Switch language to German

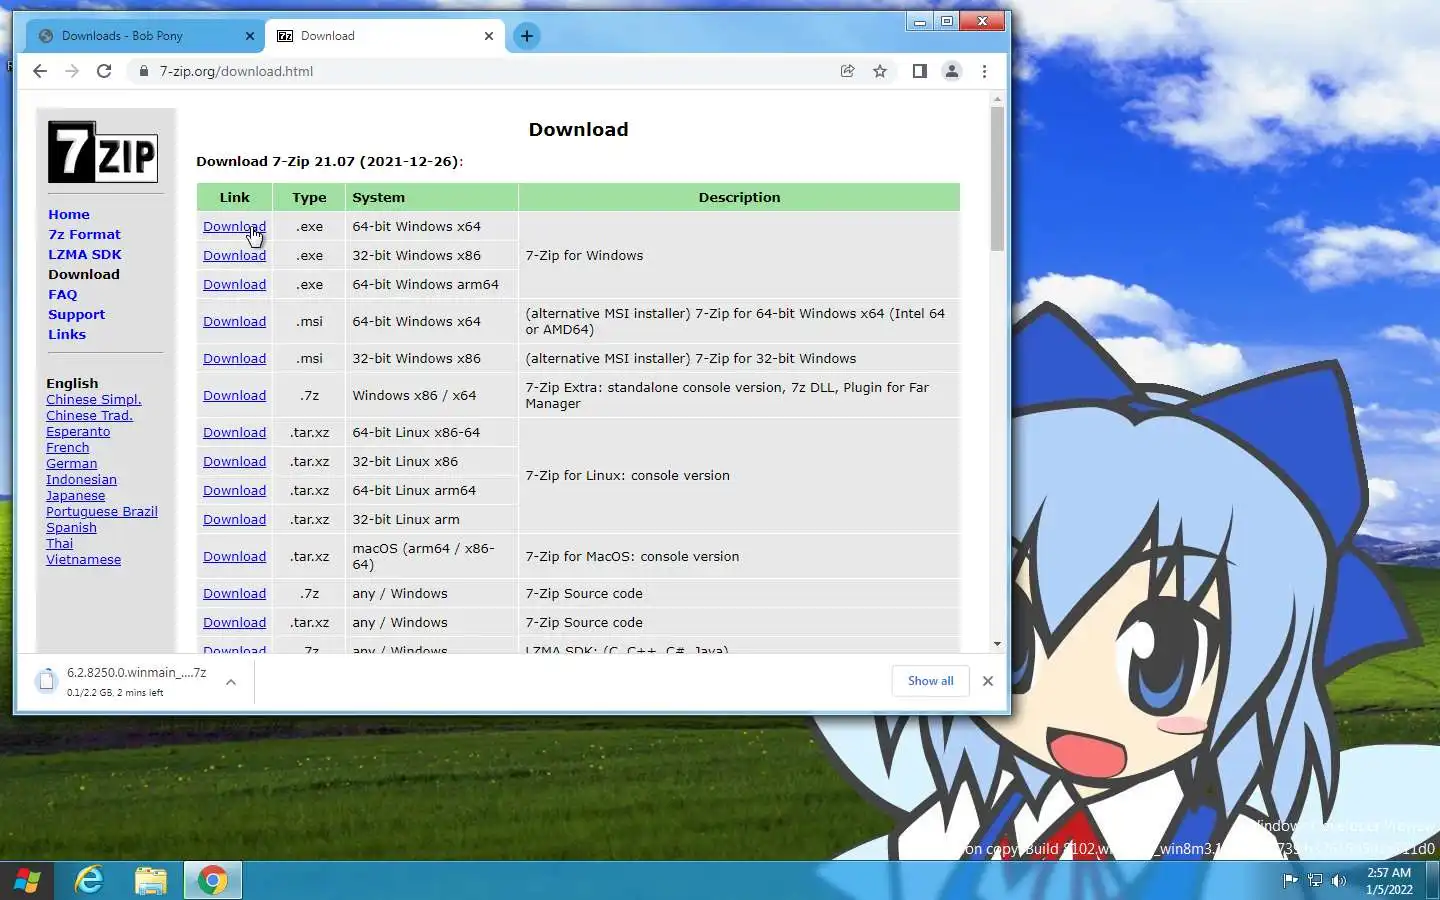click(x=71, y=463)
